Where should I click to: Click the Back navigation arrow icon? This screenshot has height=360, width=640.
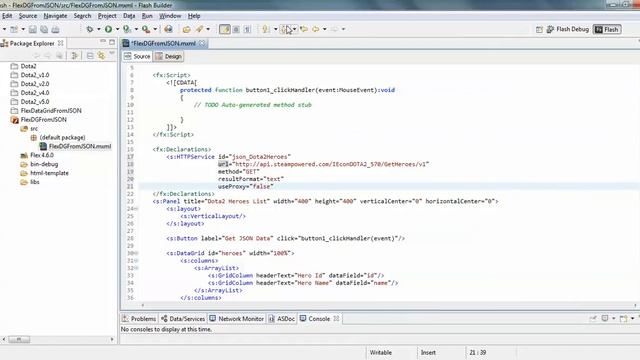point(316,29)
